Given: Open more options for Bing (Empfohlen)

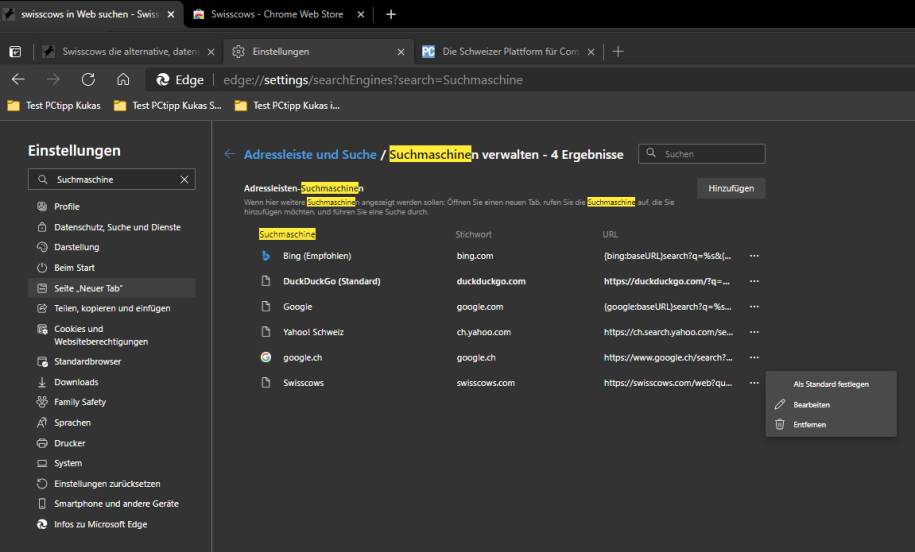Looking at the screenshot, I should coord(754,256).
